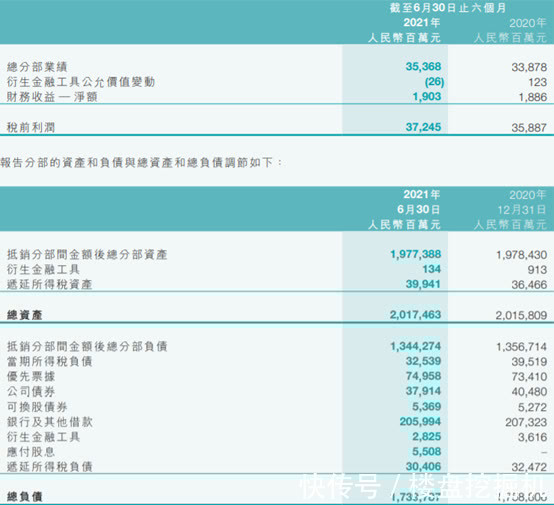
Task: Select the value 32,539
Action: click(423, 361)
